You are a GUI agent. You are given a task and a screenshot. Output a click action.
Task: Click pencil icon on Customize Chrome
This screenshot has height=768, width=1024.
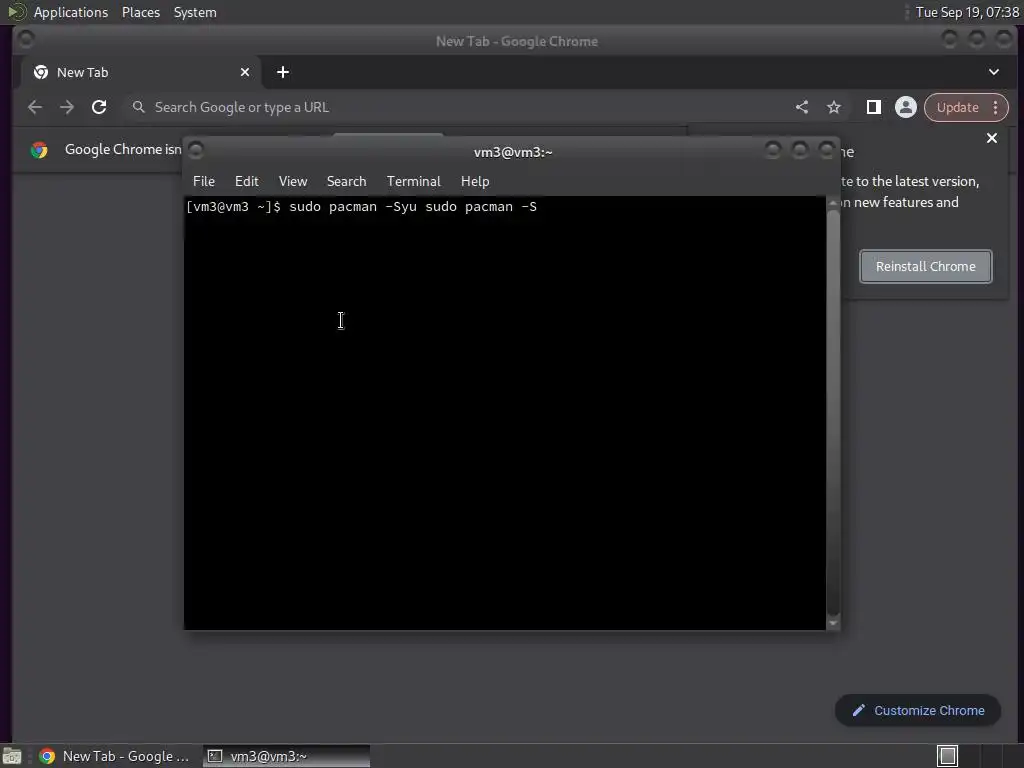tap(859, 711)
